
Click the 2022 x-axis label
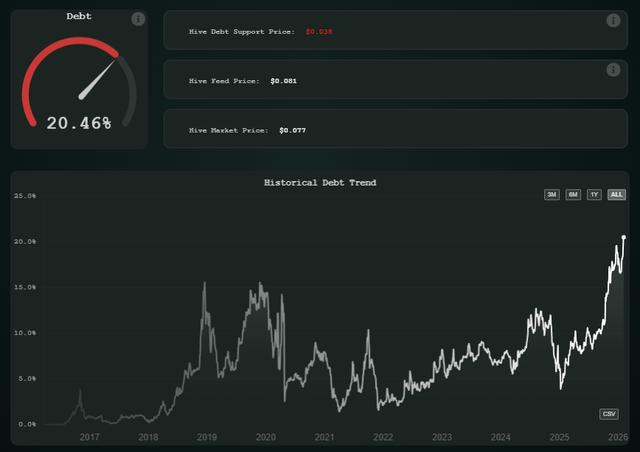pos(383,437)
